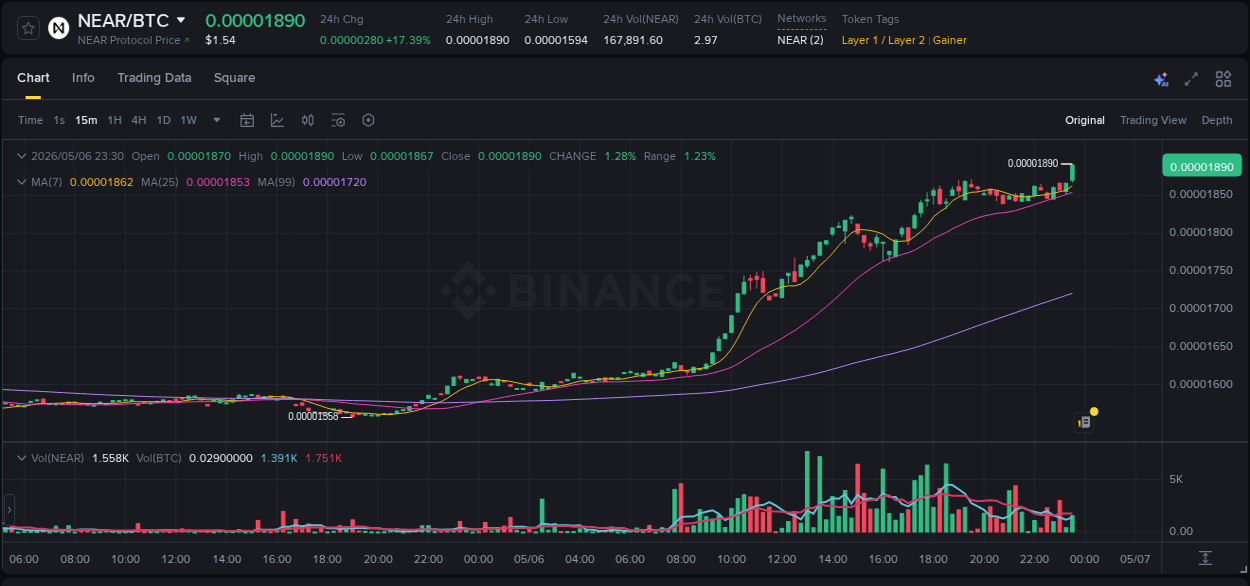Collapse the OHLC data row chevron
The height and width of the screenshot is (586, 1250).
click(x=22, y=156)
